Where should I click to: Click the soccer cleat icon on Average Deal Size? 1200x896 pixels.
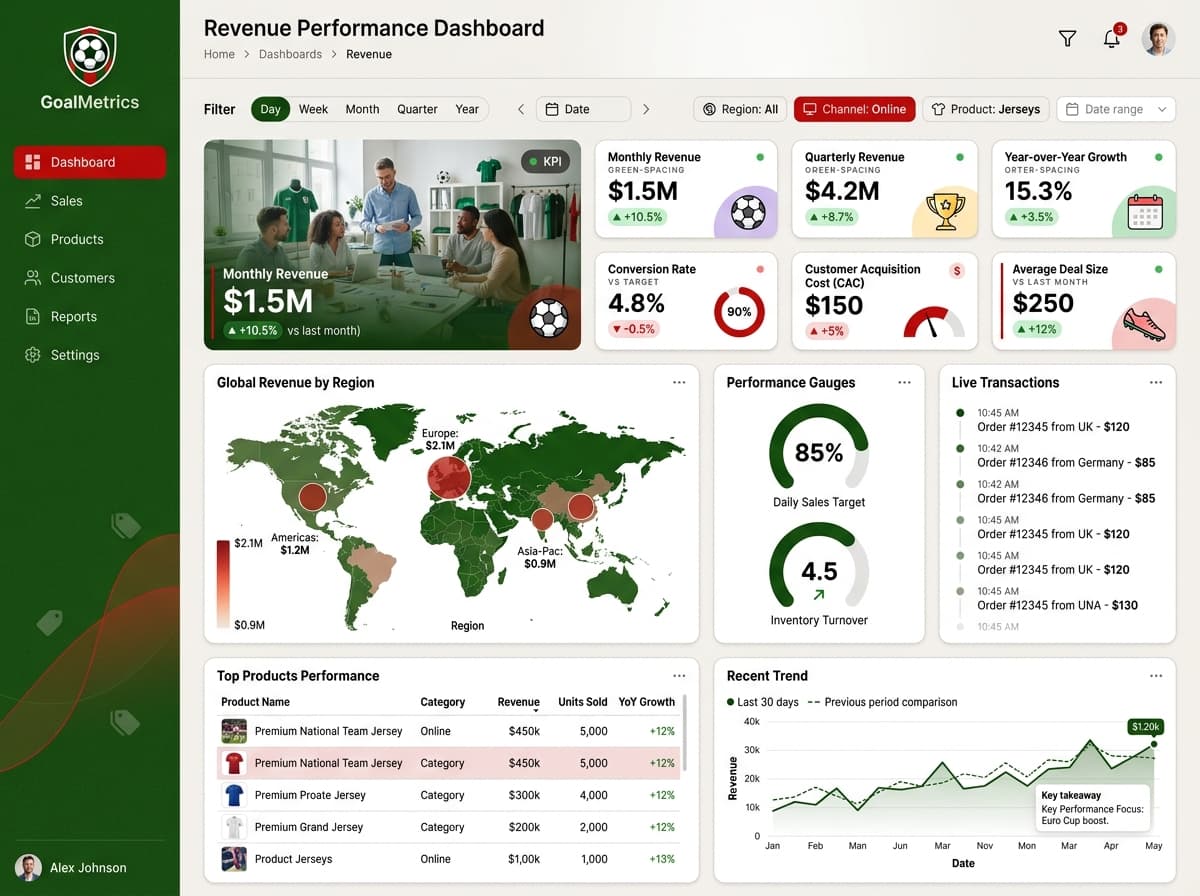pos(1144,324)
